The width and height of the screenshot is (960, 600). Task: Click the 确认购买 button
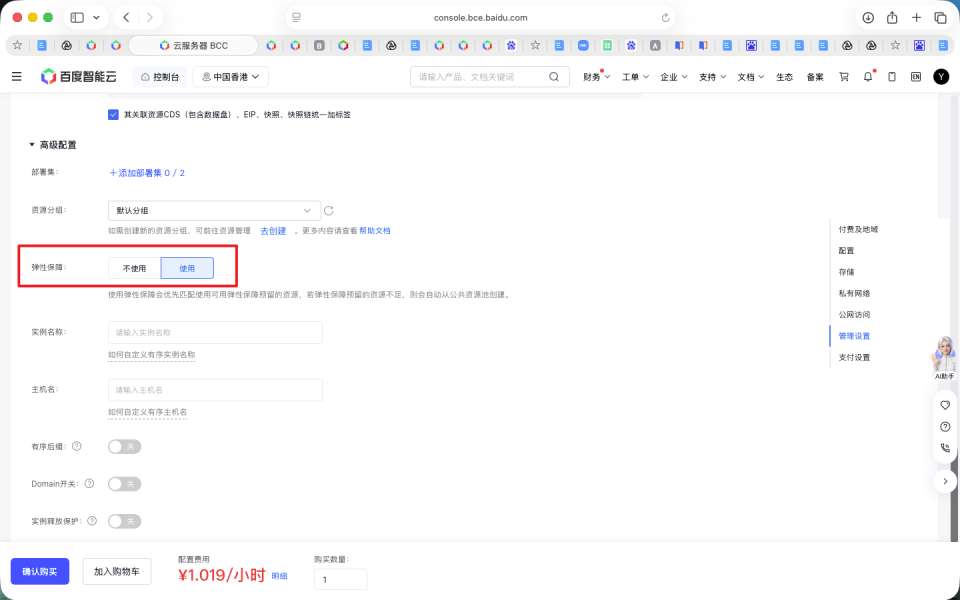40,571
